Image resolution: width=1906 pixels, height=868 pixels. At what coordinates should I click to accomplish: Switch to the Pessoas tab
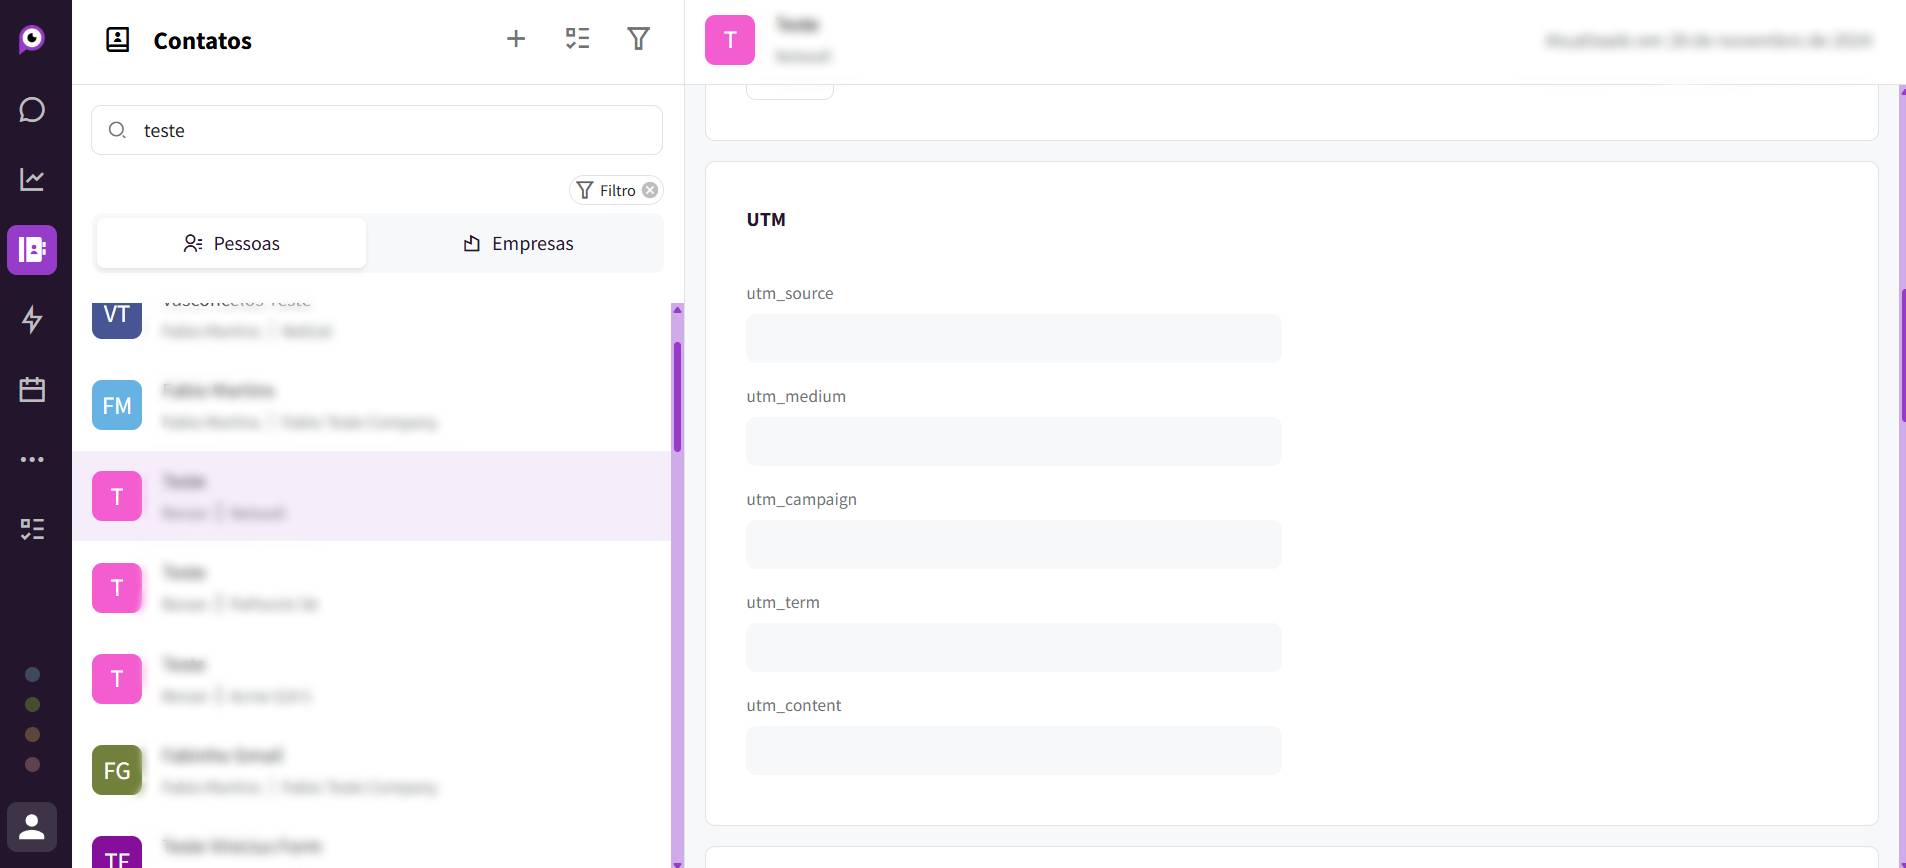tap(232, 244)
